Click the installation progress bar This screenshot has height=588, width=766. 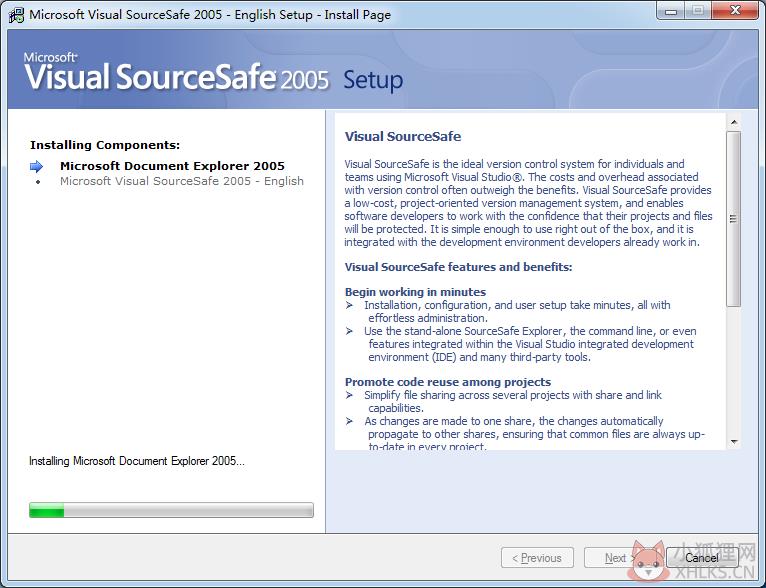click(171, 510)
